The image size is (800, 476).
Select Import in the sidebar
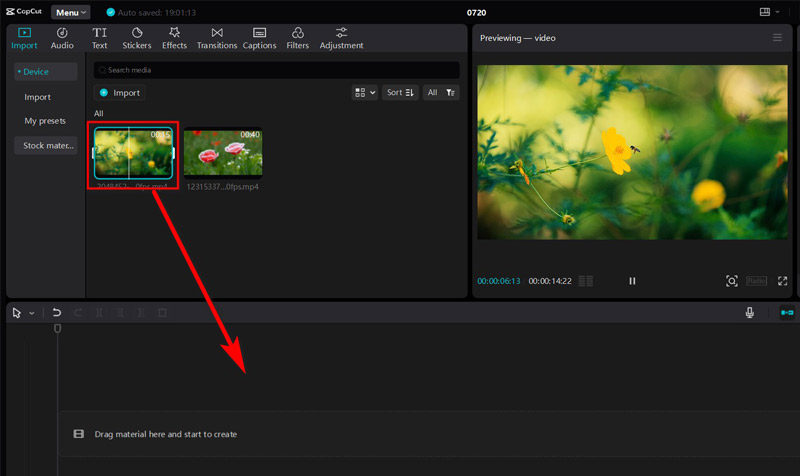click(37, 97)
